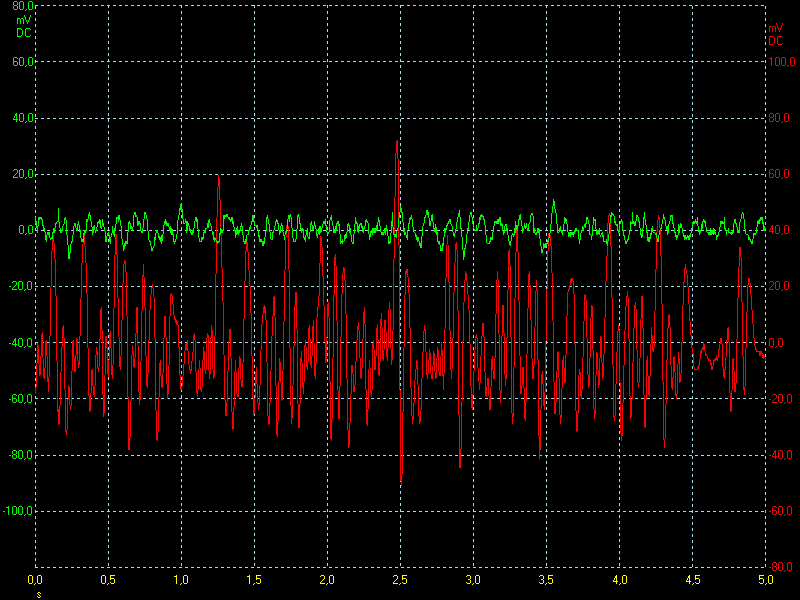Viewport: 800px width, 600px height.
Task: Select the green DC coupling label
Action: pos(23,33)
